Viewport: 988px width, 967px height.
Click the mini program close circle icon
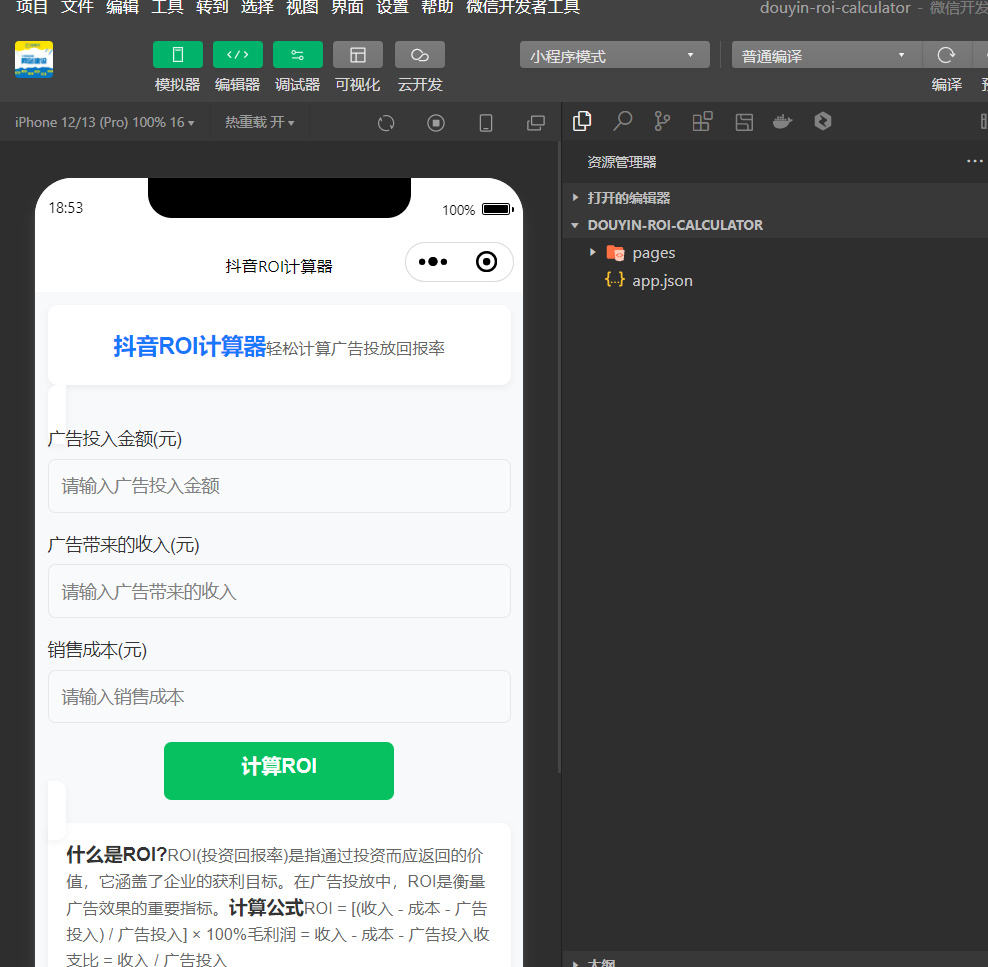486,261
